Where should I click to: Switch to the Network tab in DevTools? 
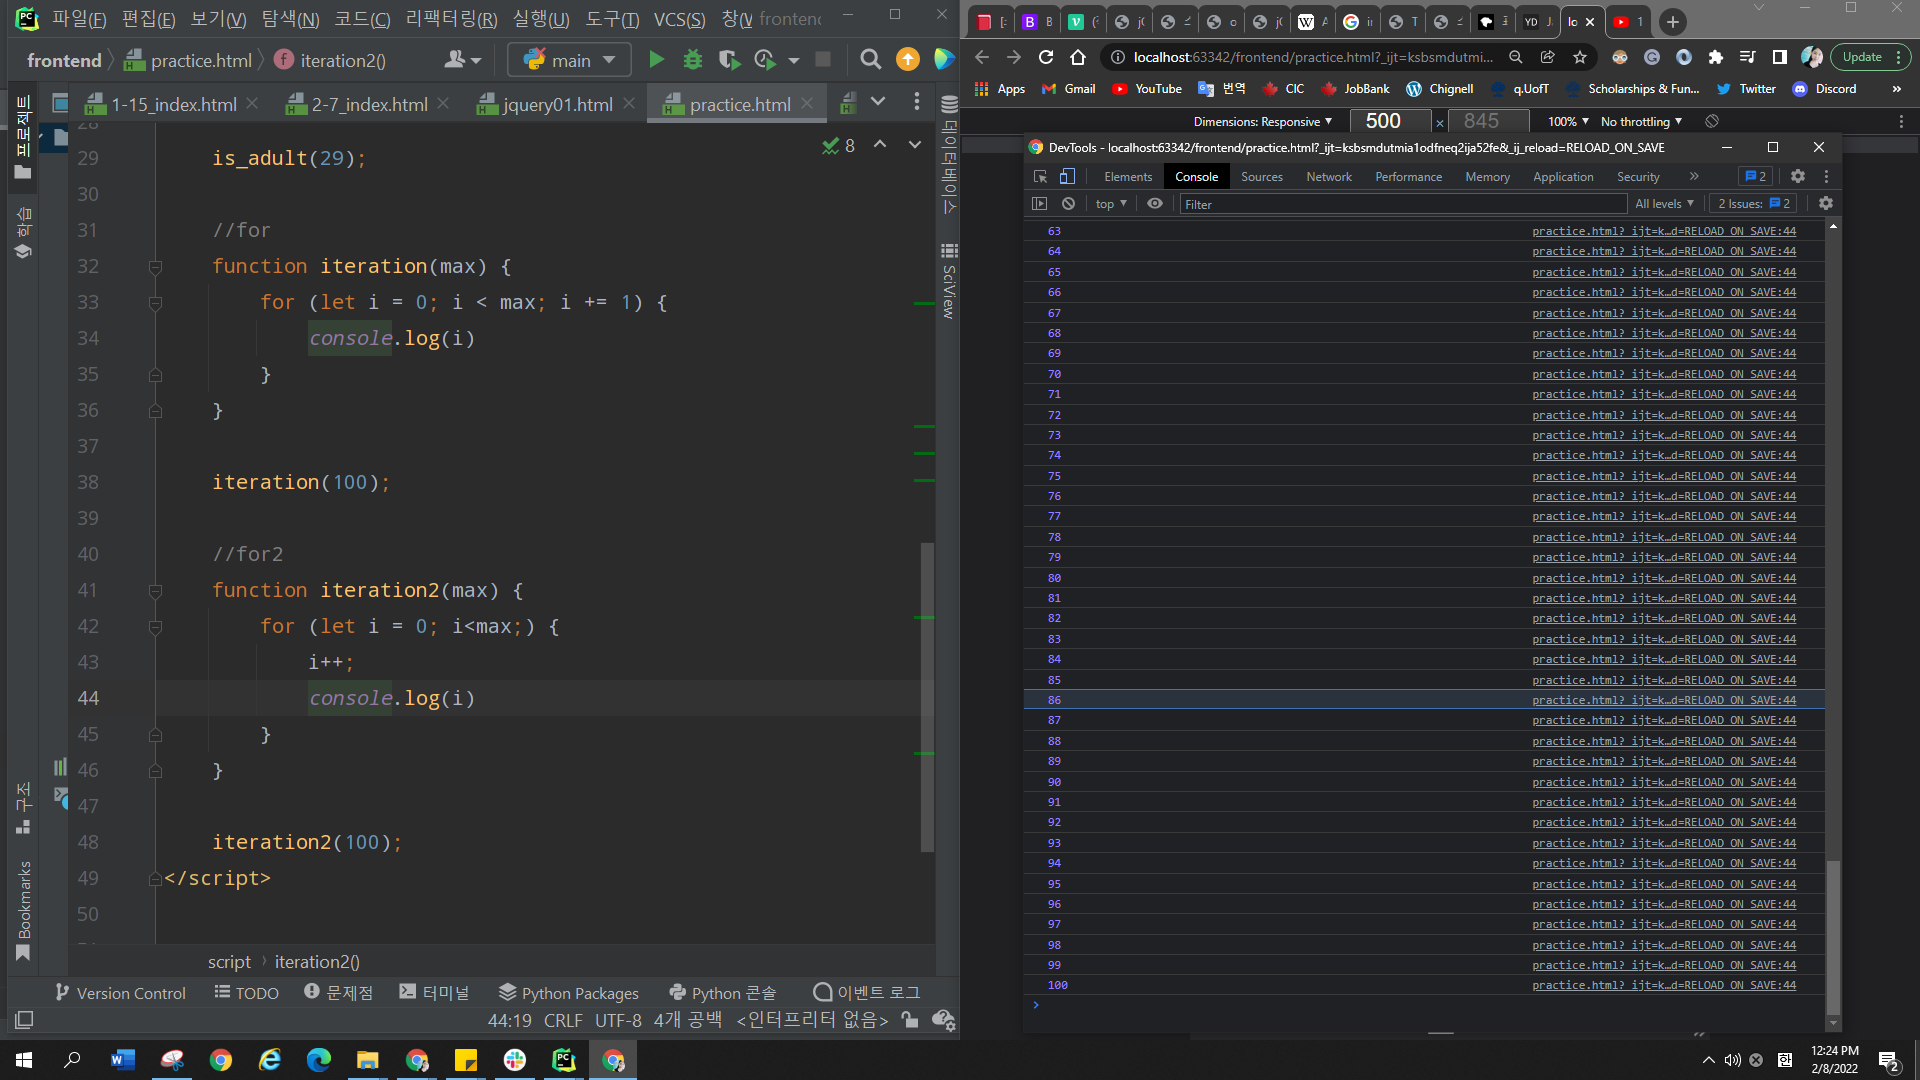(x=1328, y=176)
